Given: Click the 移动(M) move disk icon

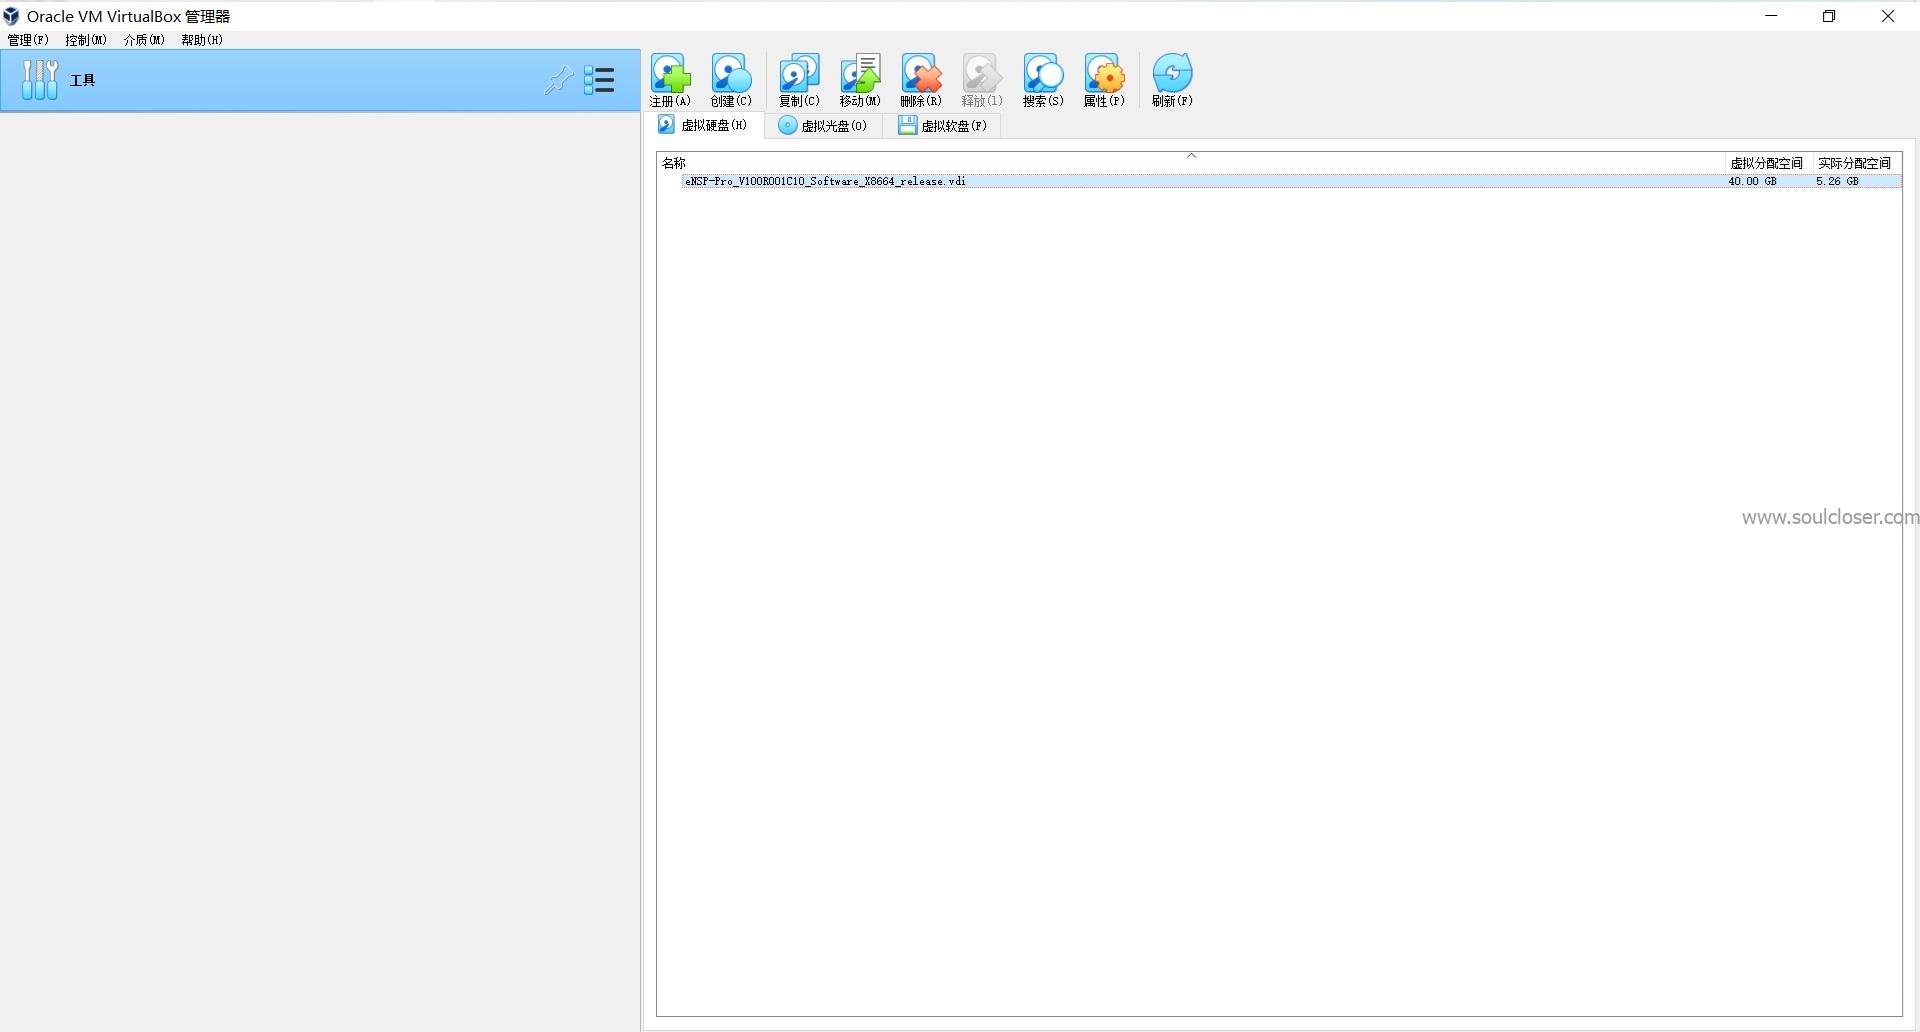Looking at the screenshot, I should click(860, 80).
